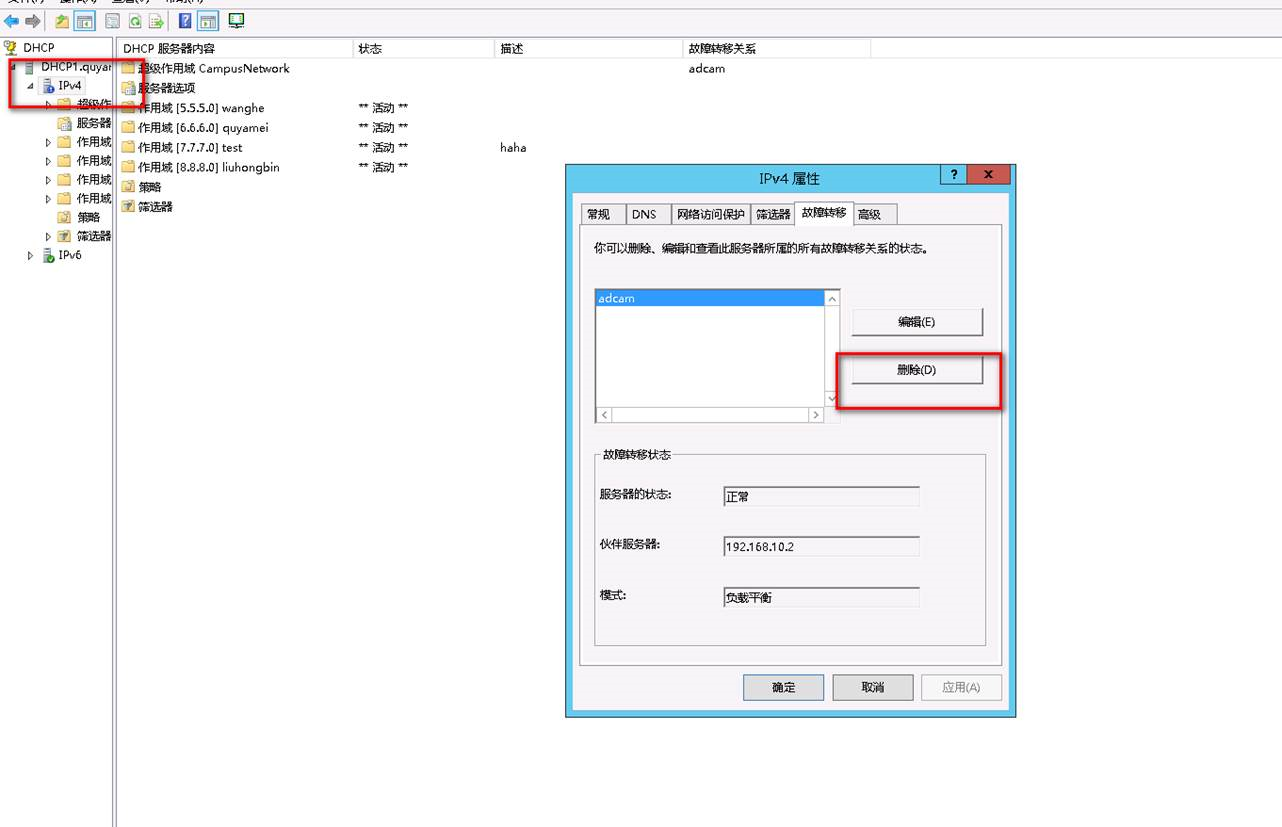Image resolution: width=1282 pixels, height=827 pixels.
Task: Click the 编辑(E) button
Action: tap(916, 322)
